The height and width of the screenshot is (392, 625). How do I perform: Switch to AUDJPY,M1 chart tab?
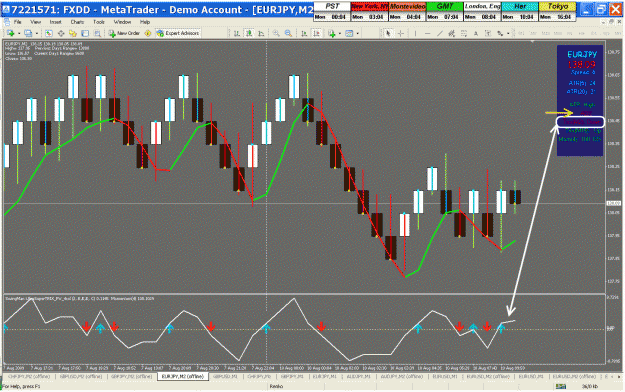tap(358, 376)
